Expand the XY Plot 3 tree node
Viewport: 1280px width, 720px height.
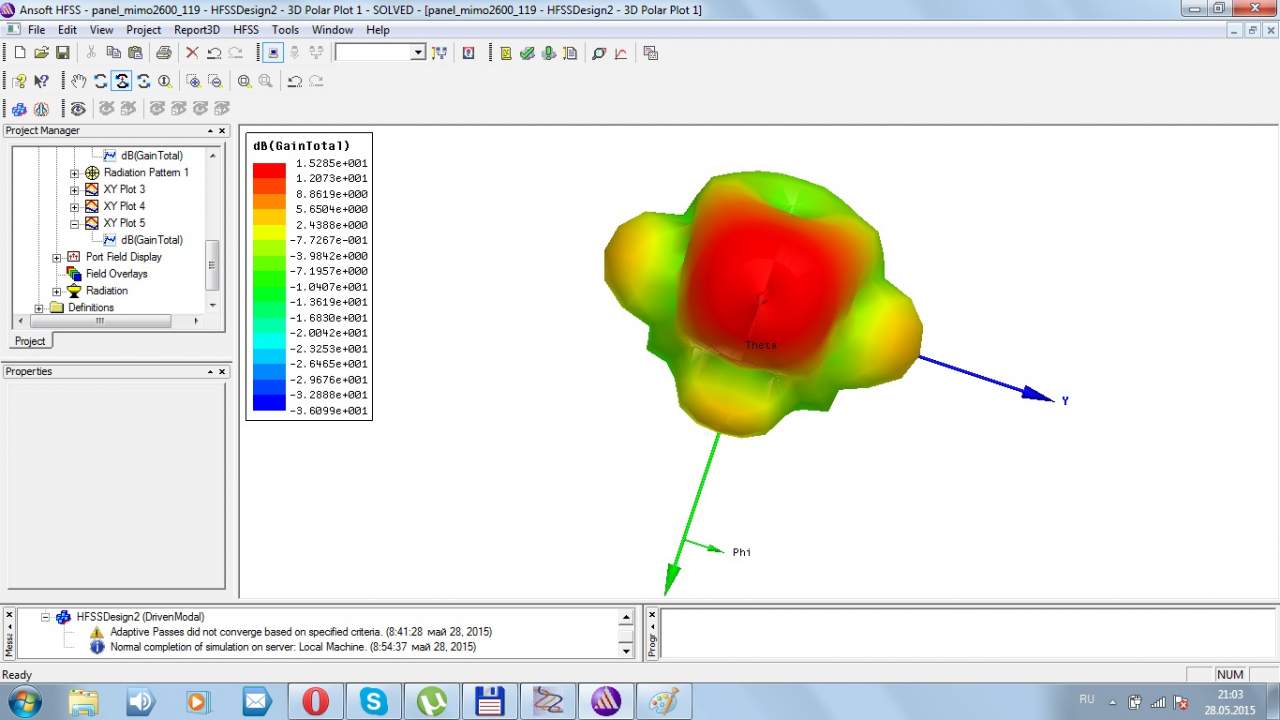[75, 189]
